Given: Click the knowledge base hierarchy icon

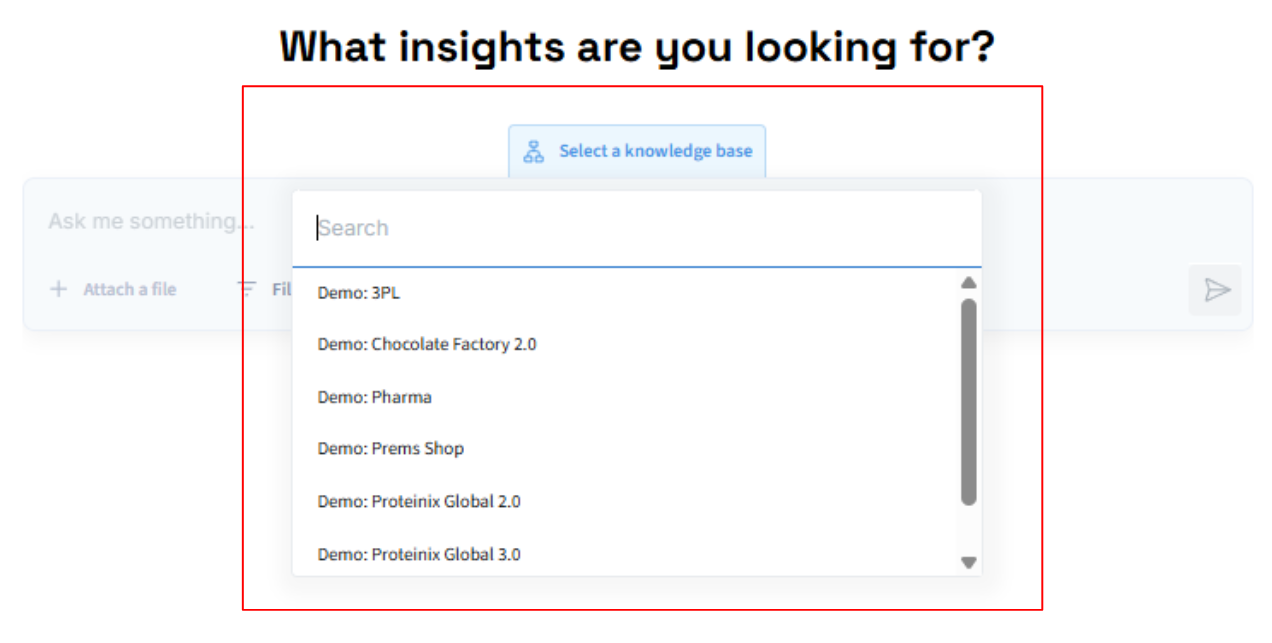Looking at the screenshot, I should coord(534,152).
